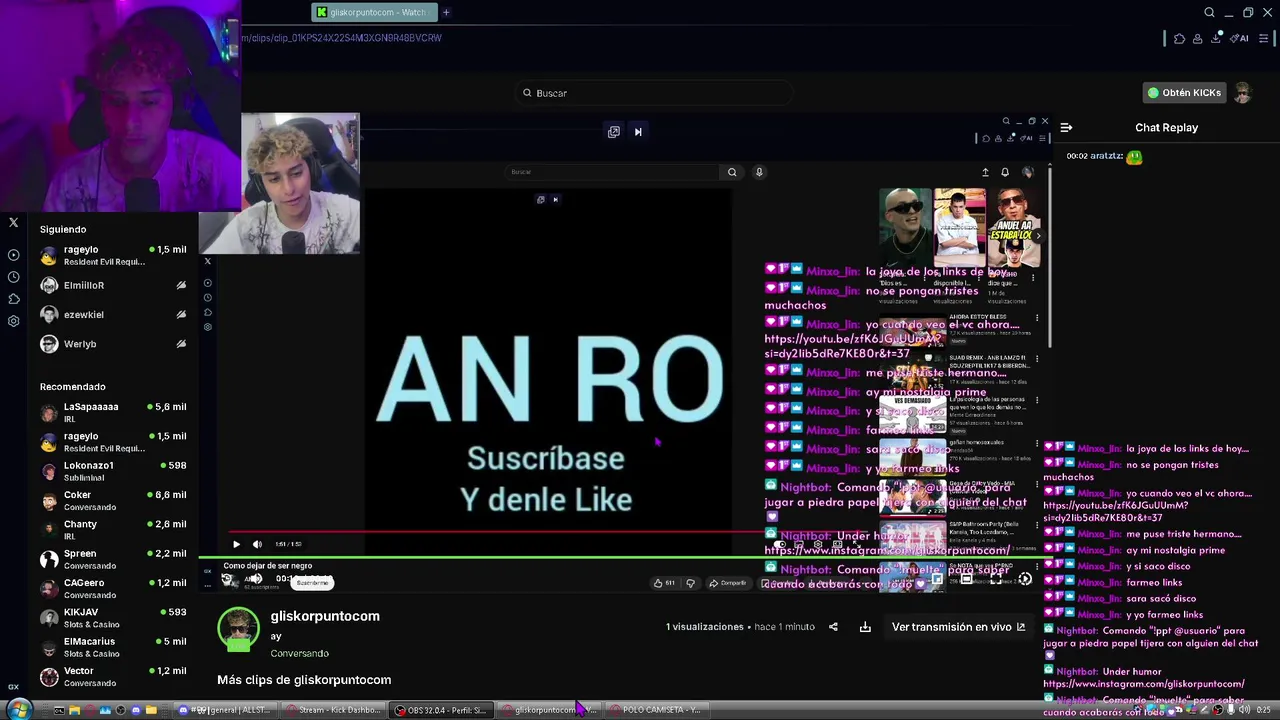Viewport: 1280px width, 720px height.
Task: Click the Compartir share button
Action: pos(727,583)
